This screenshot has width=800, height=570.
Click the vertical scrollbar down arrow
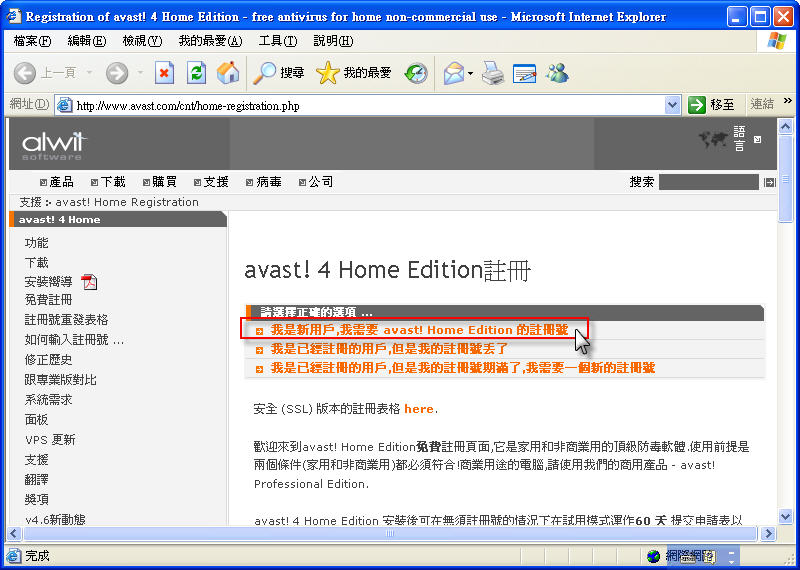pos(786,516)
